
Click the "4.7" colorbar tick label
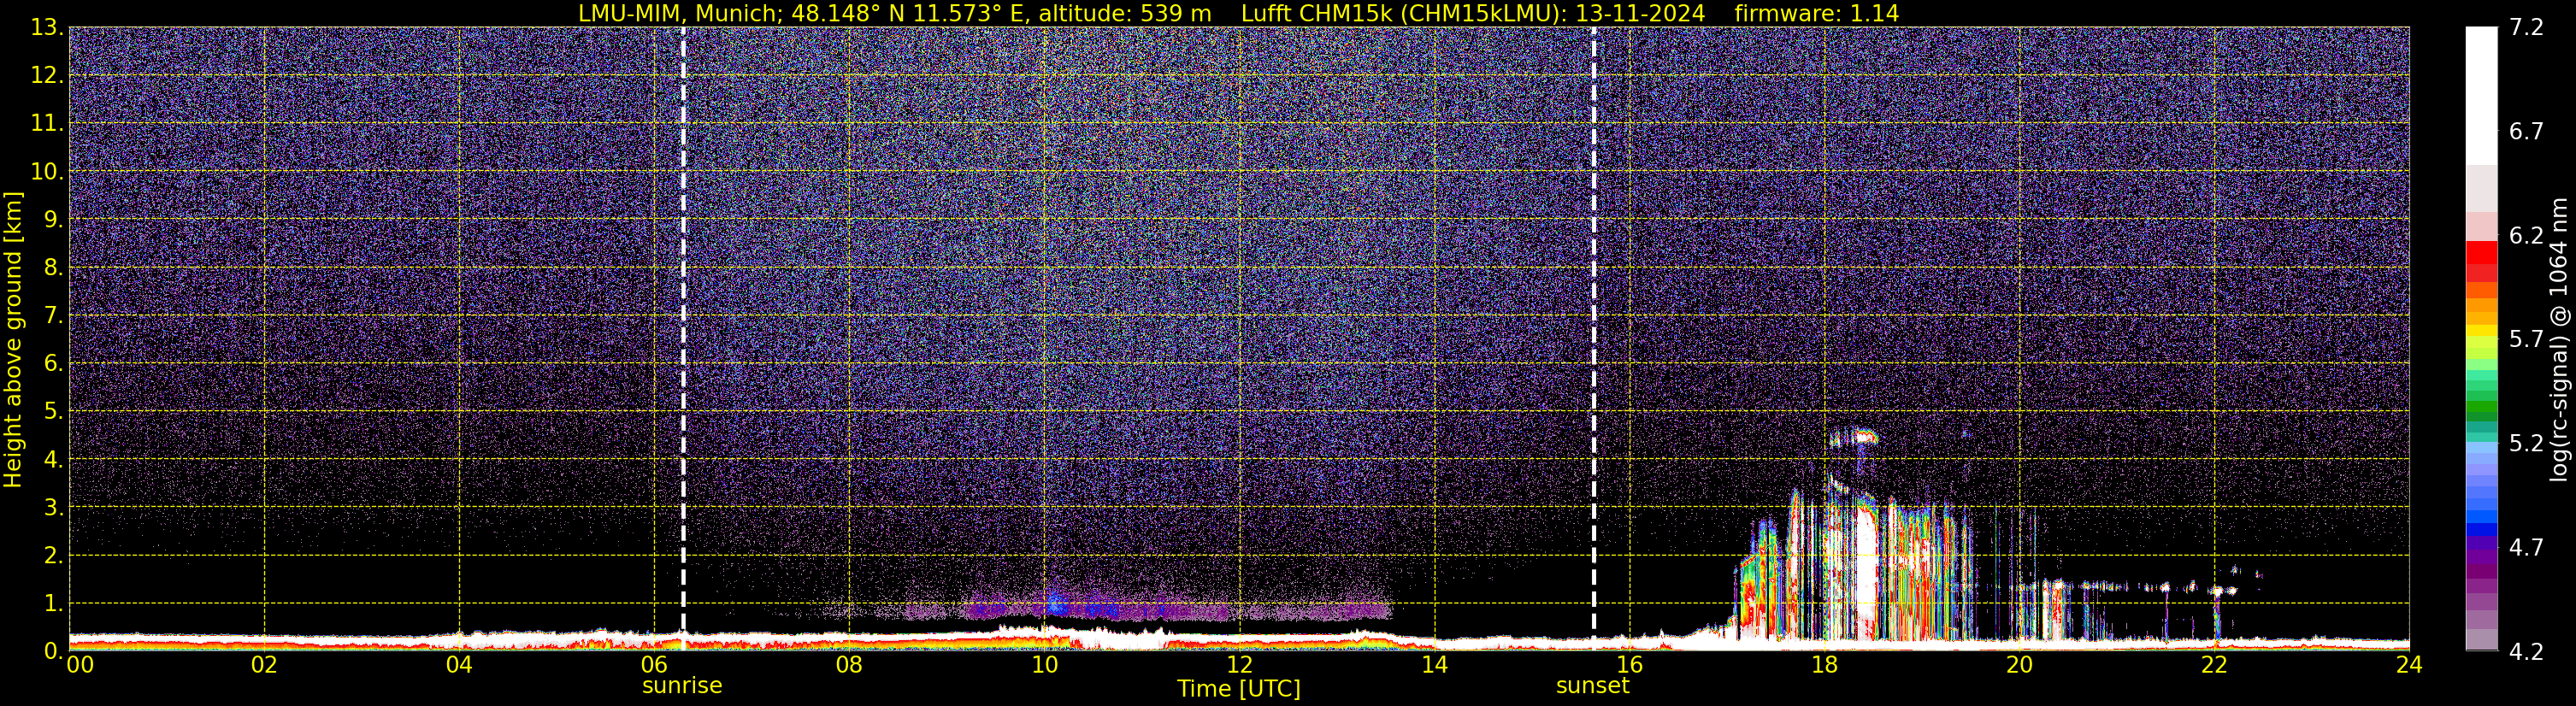click(2526, 548)
